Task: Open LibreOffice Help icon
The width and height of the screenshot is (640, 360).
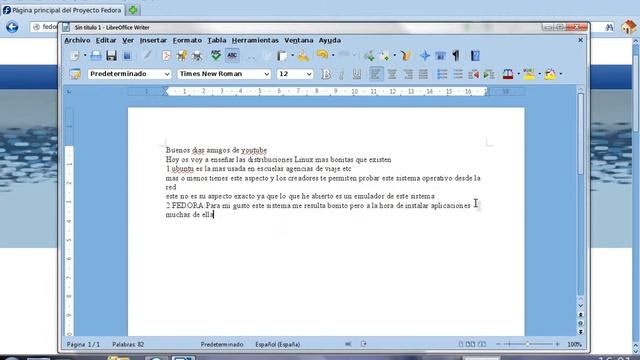Action: coord(475,56)
